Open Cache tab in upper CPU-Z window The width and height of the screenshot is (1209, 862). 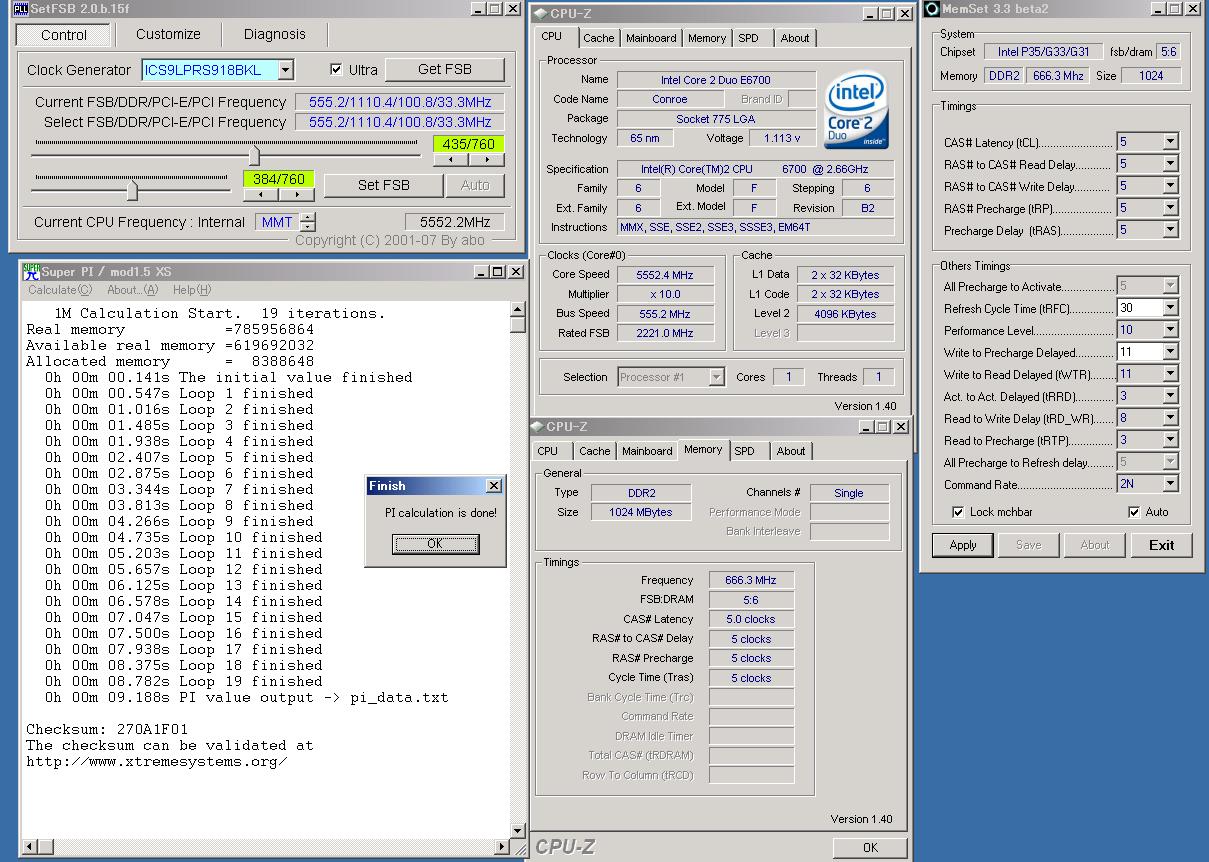click(599, 38)
